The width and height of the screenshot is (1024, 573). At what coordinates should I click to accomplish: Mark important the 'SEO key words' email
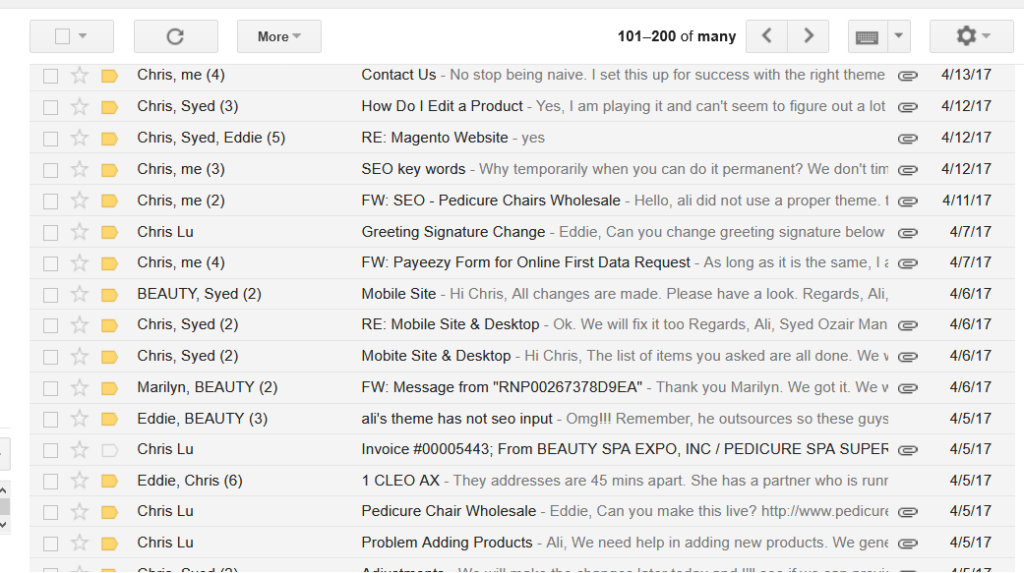[109, 169]
